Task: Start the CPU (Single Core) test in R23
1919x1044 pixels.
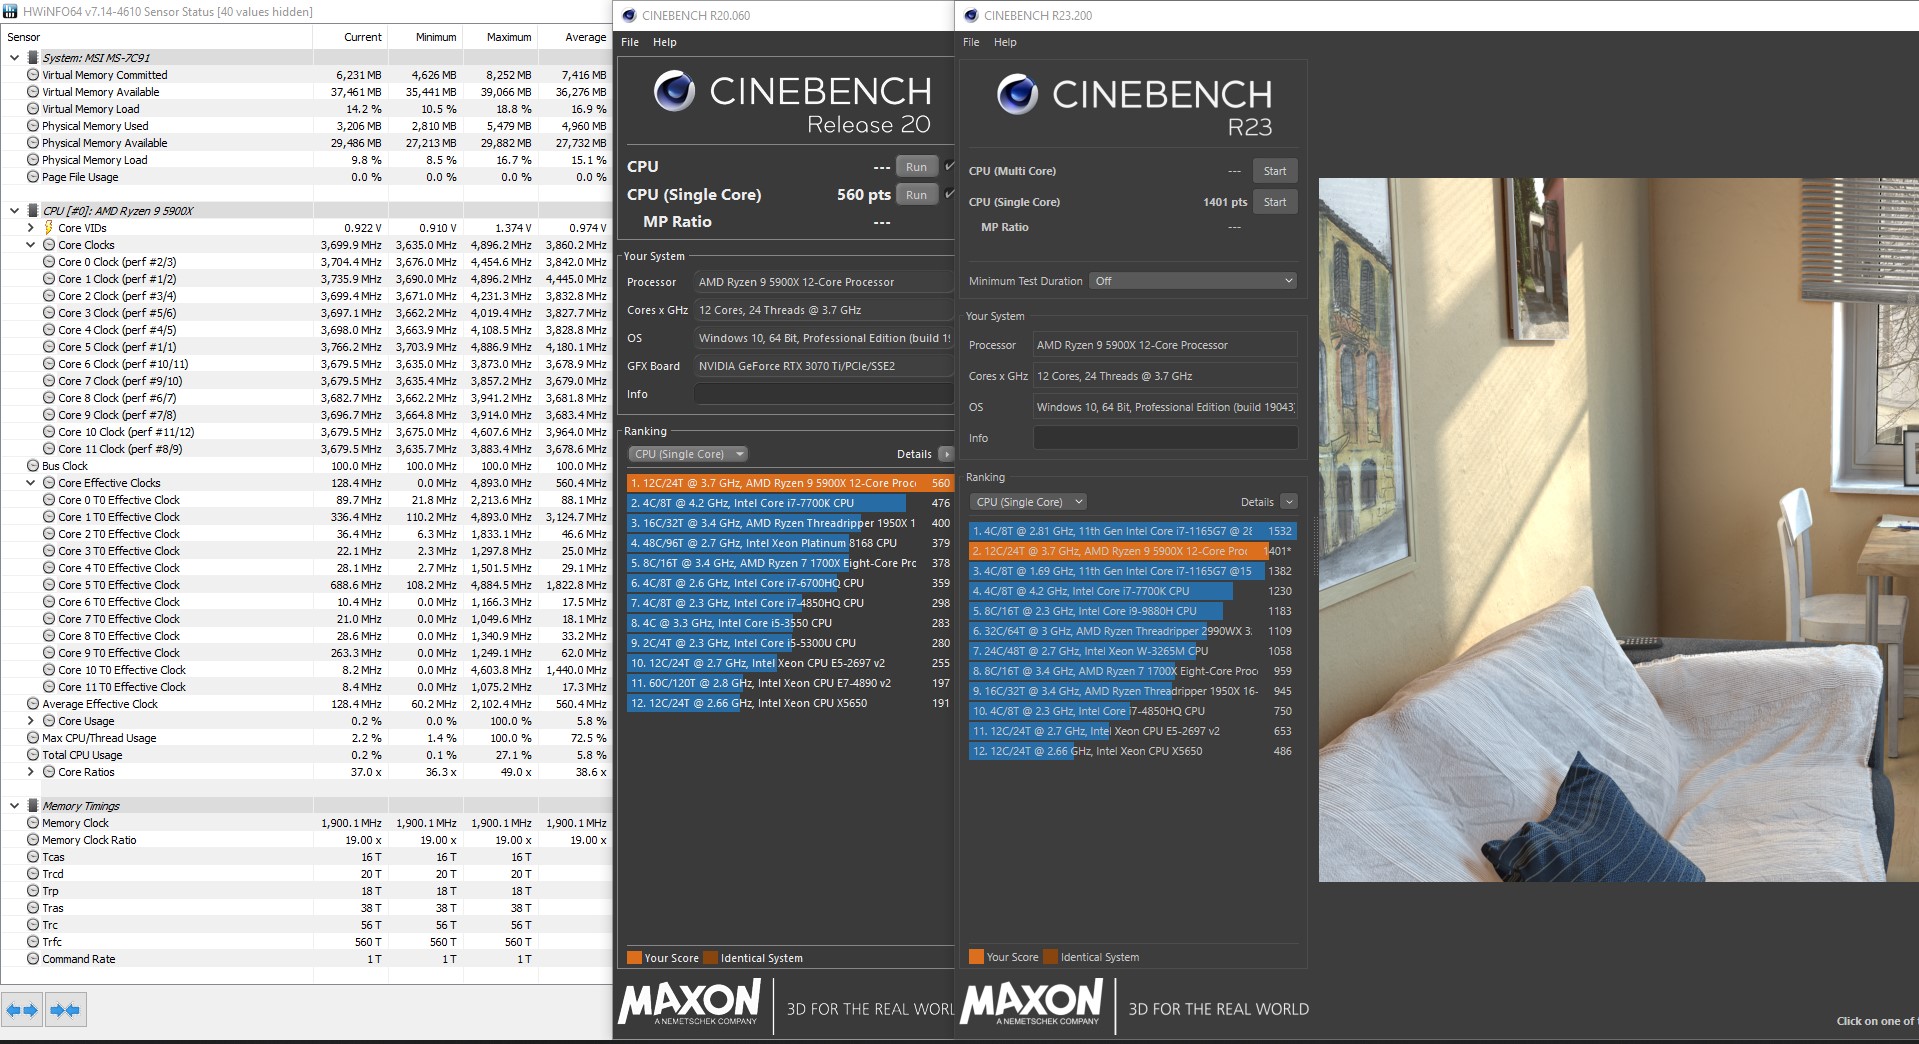Action: pyautogui.click(x=1275, y=202)
